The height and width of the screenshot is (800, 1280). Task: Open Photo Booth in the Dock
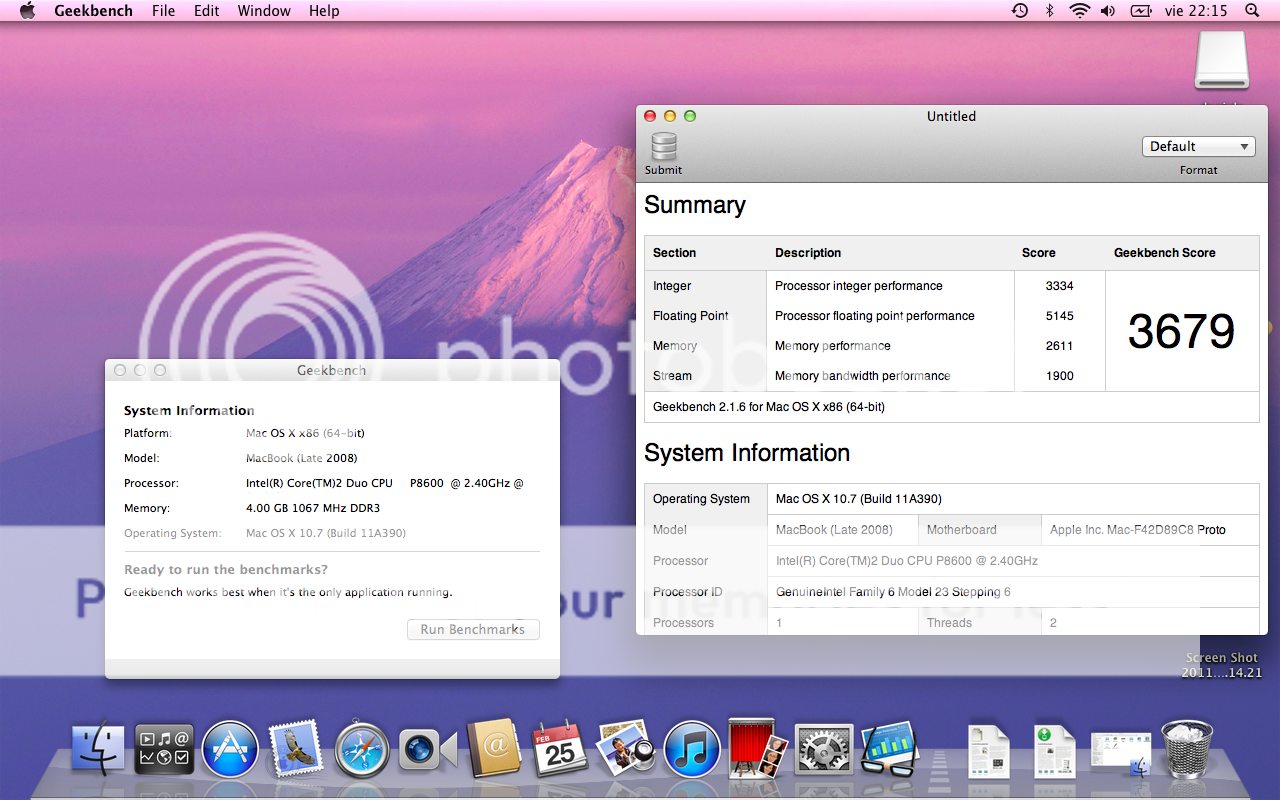[x=757, y=748]
